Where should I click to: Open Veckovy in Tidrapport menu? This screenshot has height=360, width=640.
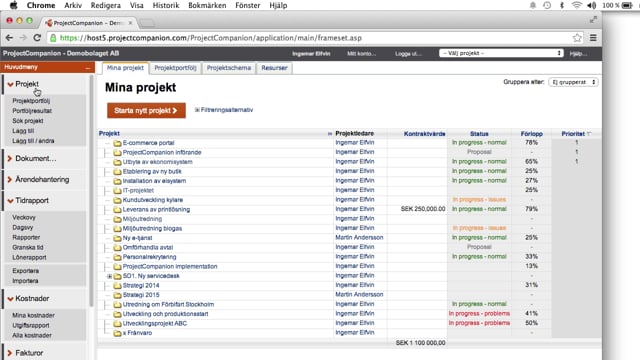click(24, 218)
